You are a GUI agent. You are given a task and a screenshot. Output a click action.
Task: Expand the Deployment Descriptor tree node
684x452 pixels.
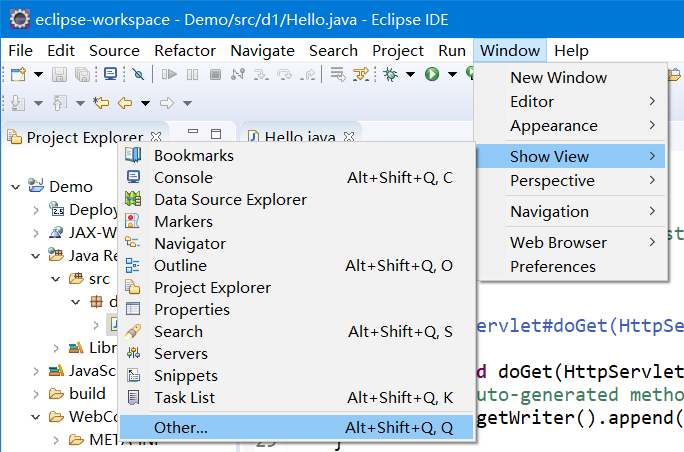tap(36, 210)
